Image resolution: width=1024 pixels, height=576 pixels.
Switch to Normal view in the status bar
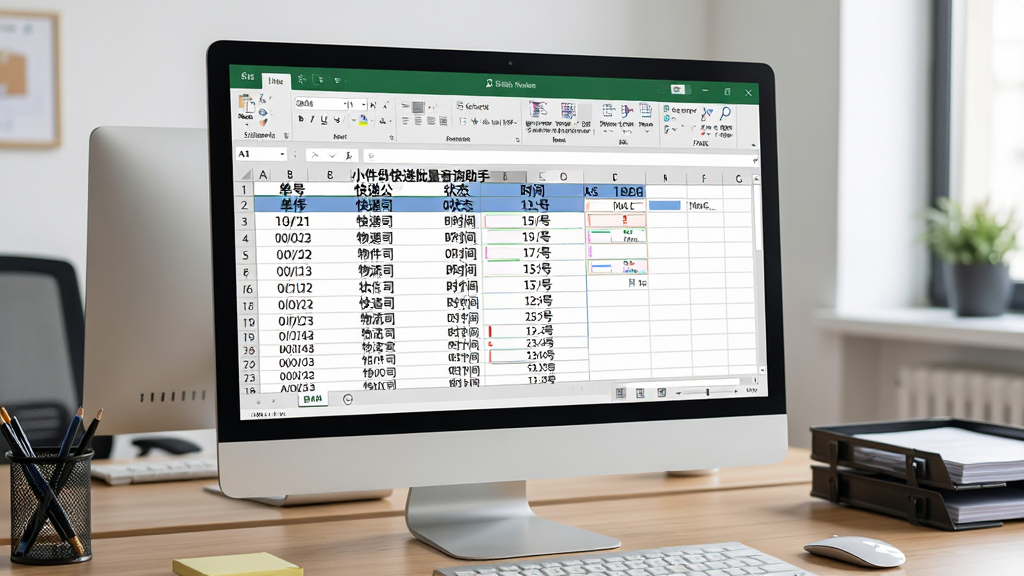pos(620,392)
